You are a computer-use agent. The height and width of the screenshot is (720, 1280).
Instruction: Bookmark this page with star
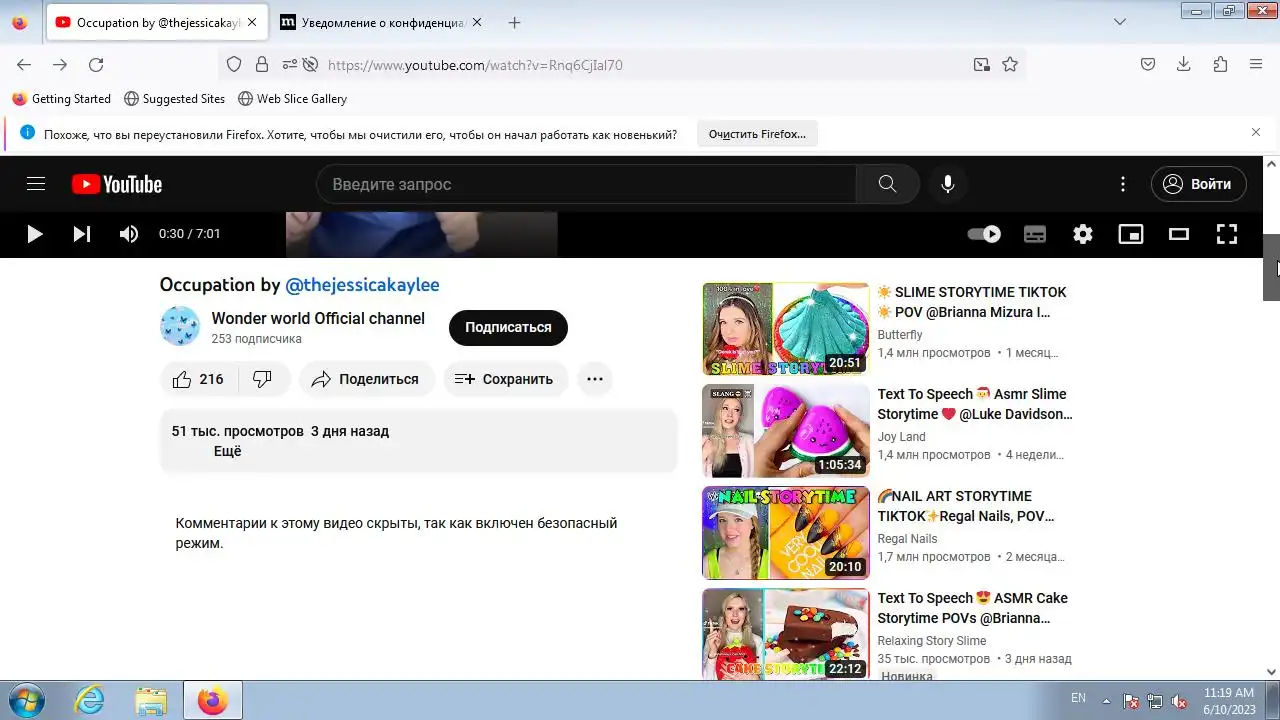[x=1010, y=64]
